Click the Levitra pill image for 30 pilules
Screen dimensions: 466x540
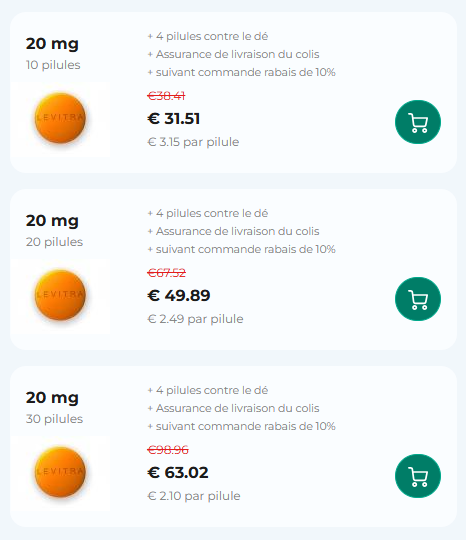click(60, 472)
